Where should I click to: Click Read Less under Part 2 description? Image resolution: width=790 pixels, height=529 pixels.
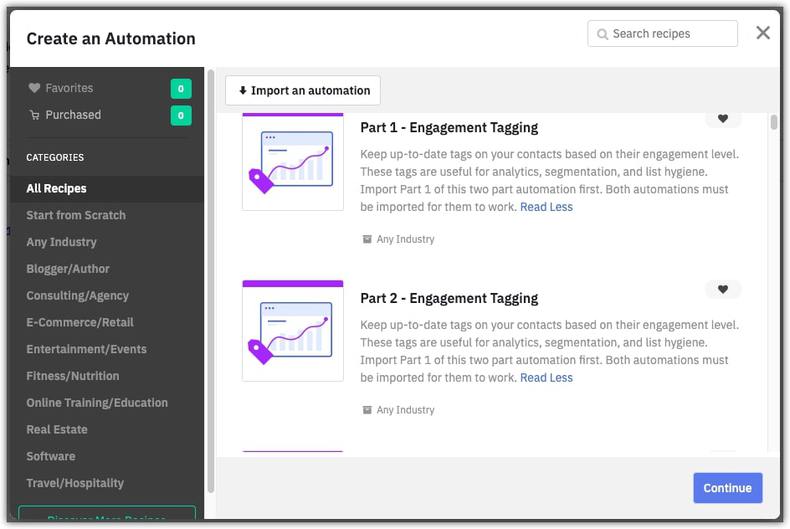coord(546,378)
